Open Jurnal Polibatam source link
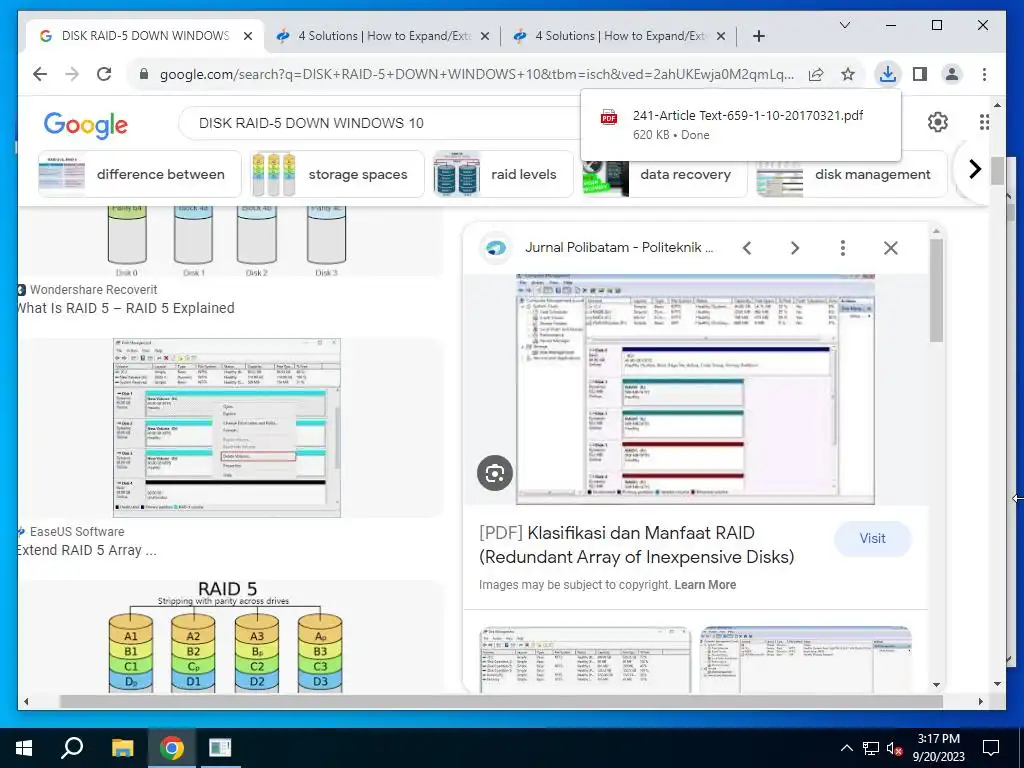 619,248
